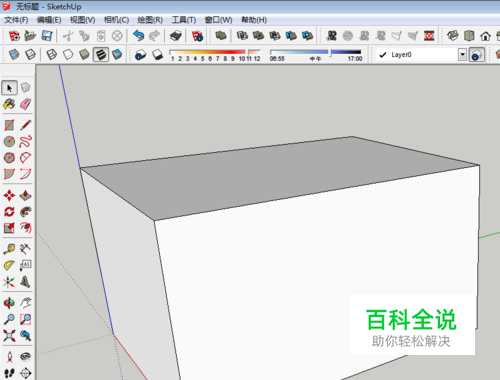Choose the Rotate tool
Viewport: 500px width, 380px height.
pyautogui.click(x=9, y=212)
